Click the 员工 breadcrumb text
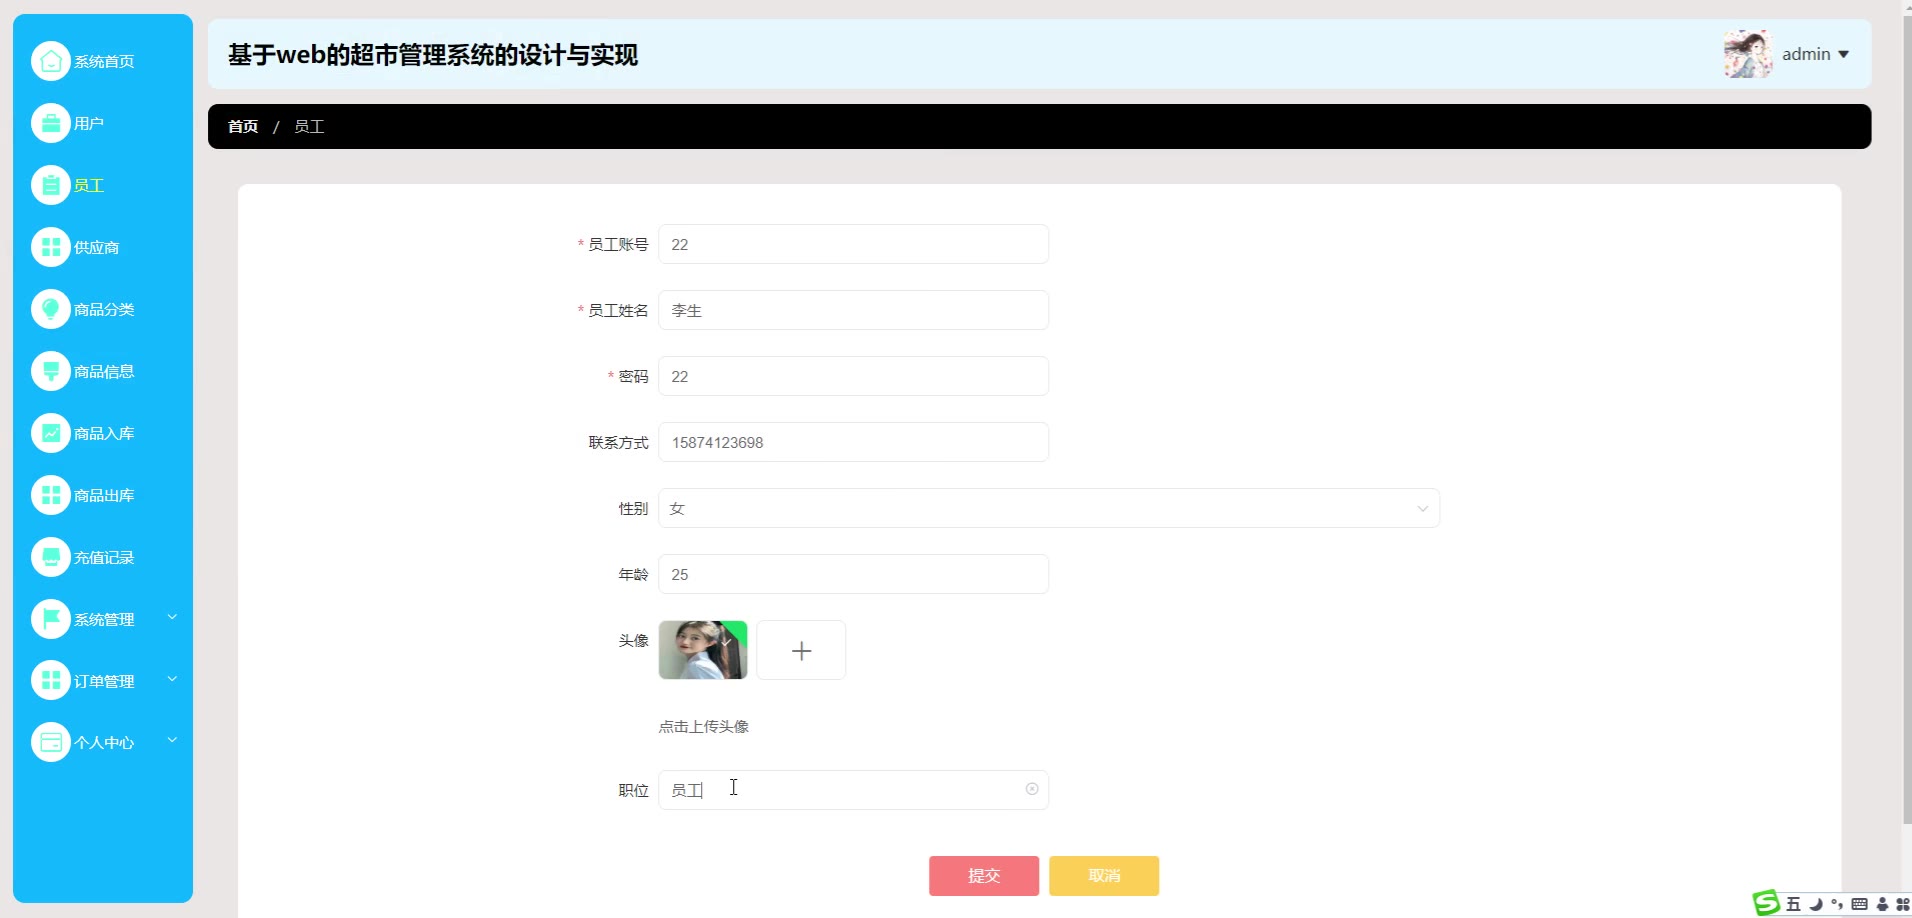The image size is (1912, 918). pos(309,126)
